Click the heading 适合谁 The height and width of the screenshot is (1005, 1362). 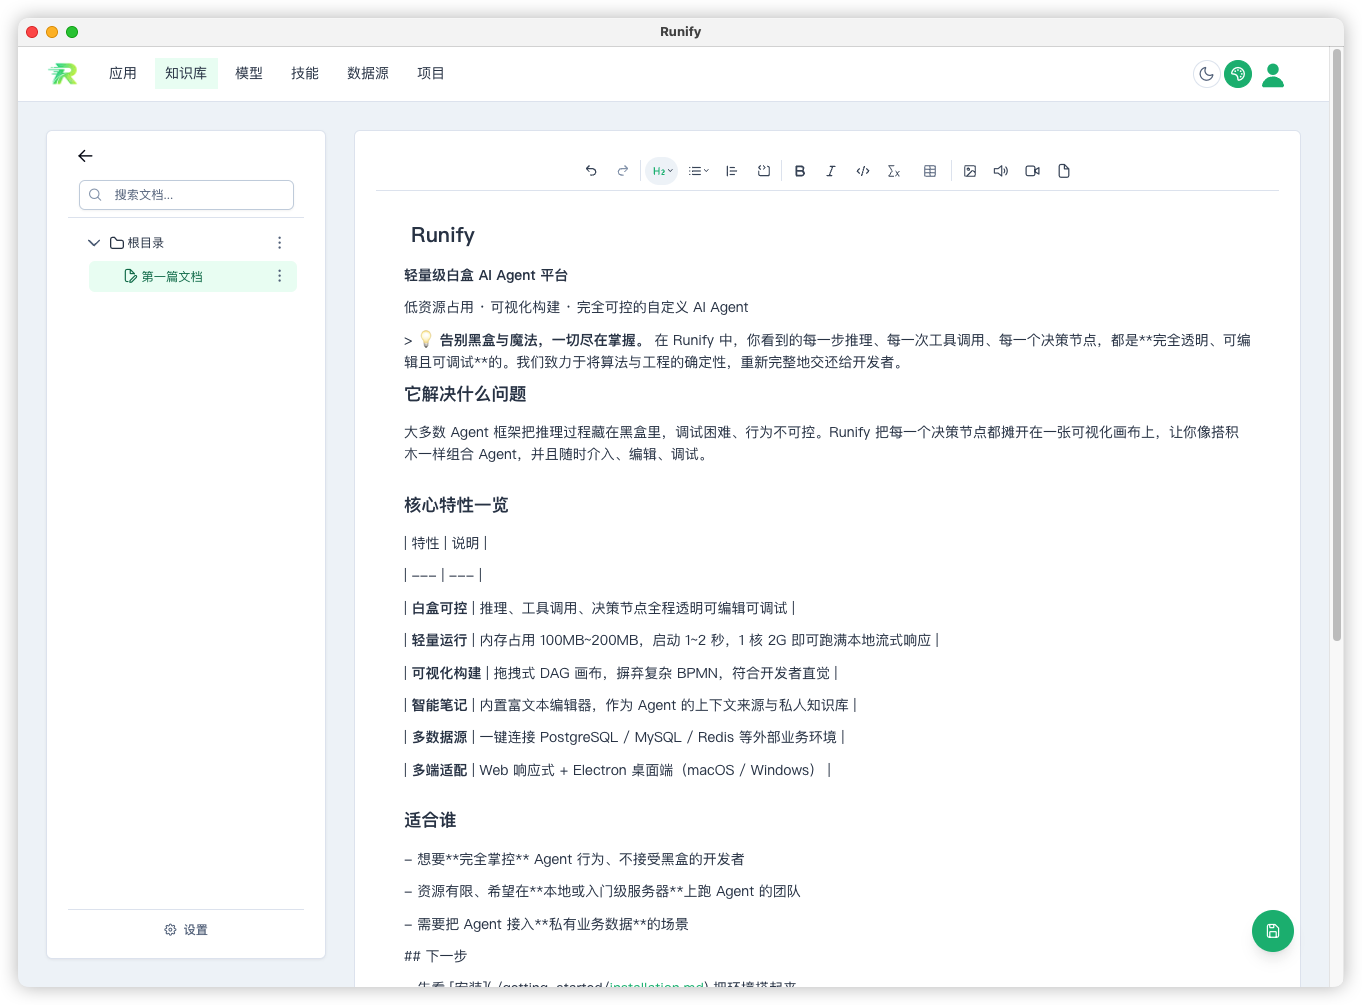[x=430, y=820]
